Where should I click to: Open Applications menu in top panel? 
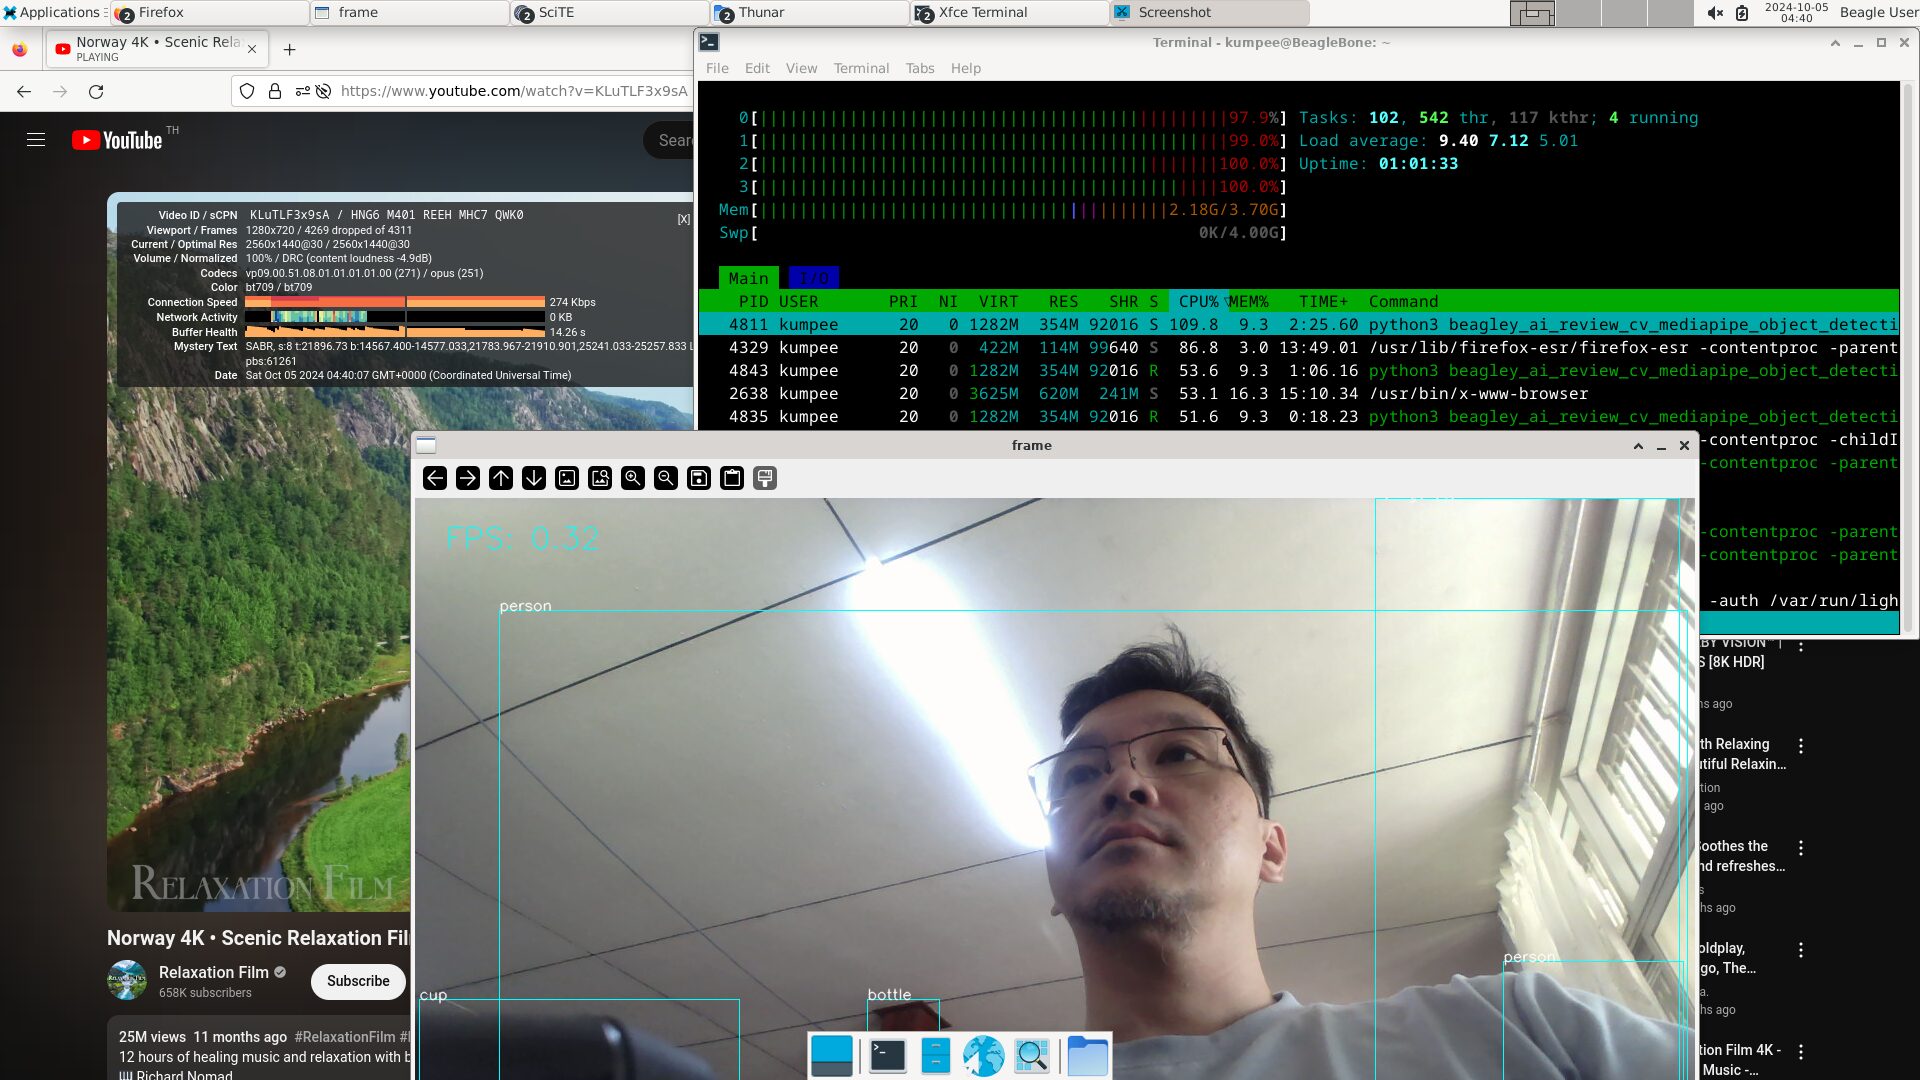pos(53,12)
